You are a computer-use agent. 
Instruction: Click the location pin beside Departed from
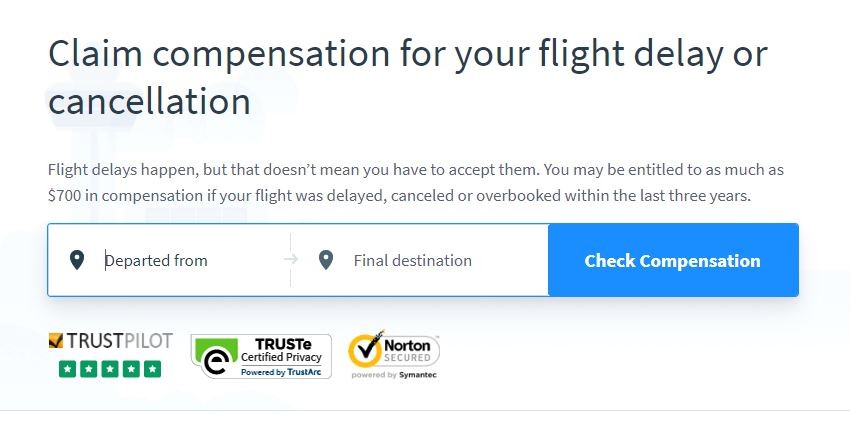click(77, 260)
